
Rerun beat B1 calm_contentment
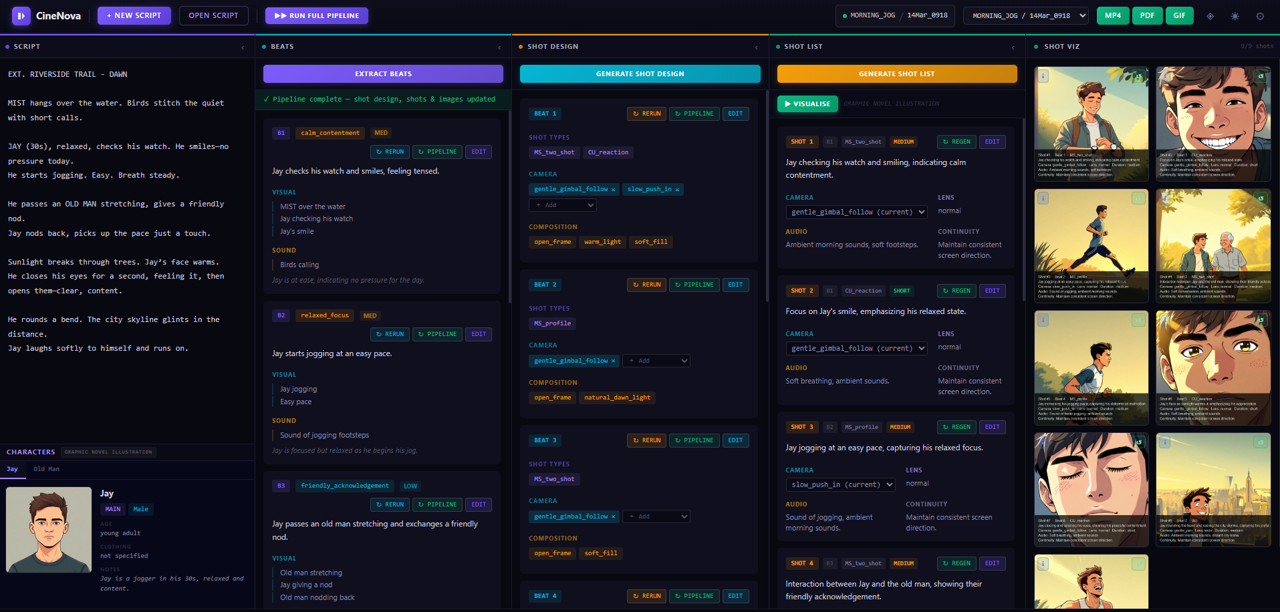(x=390, y=152)
